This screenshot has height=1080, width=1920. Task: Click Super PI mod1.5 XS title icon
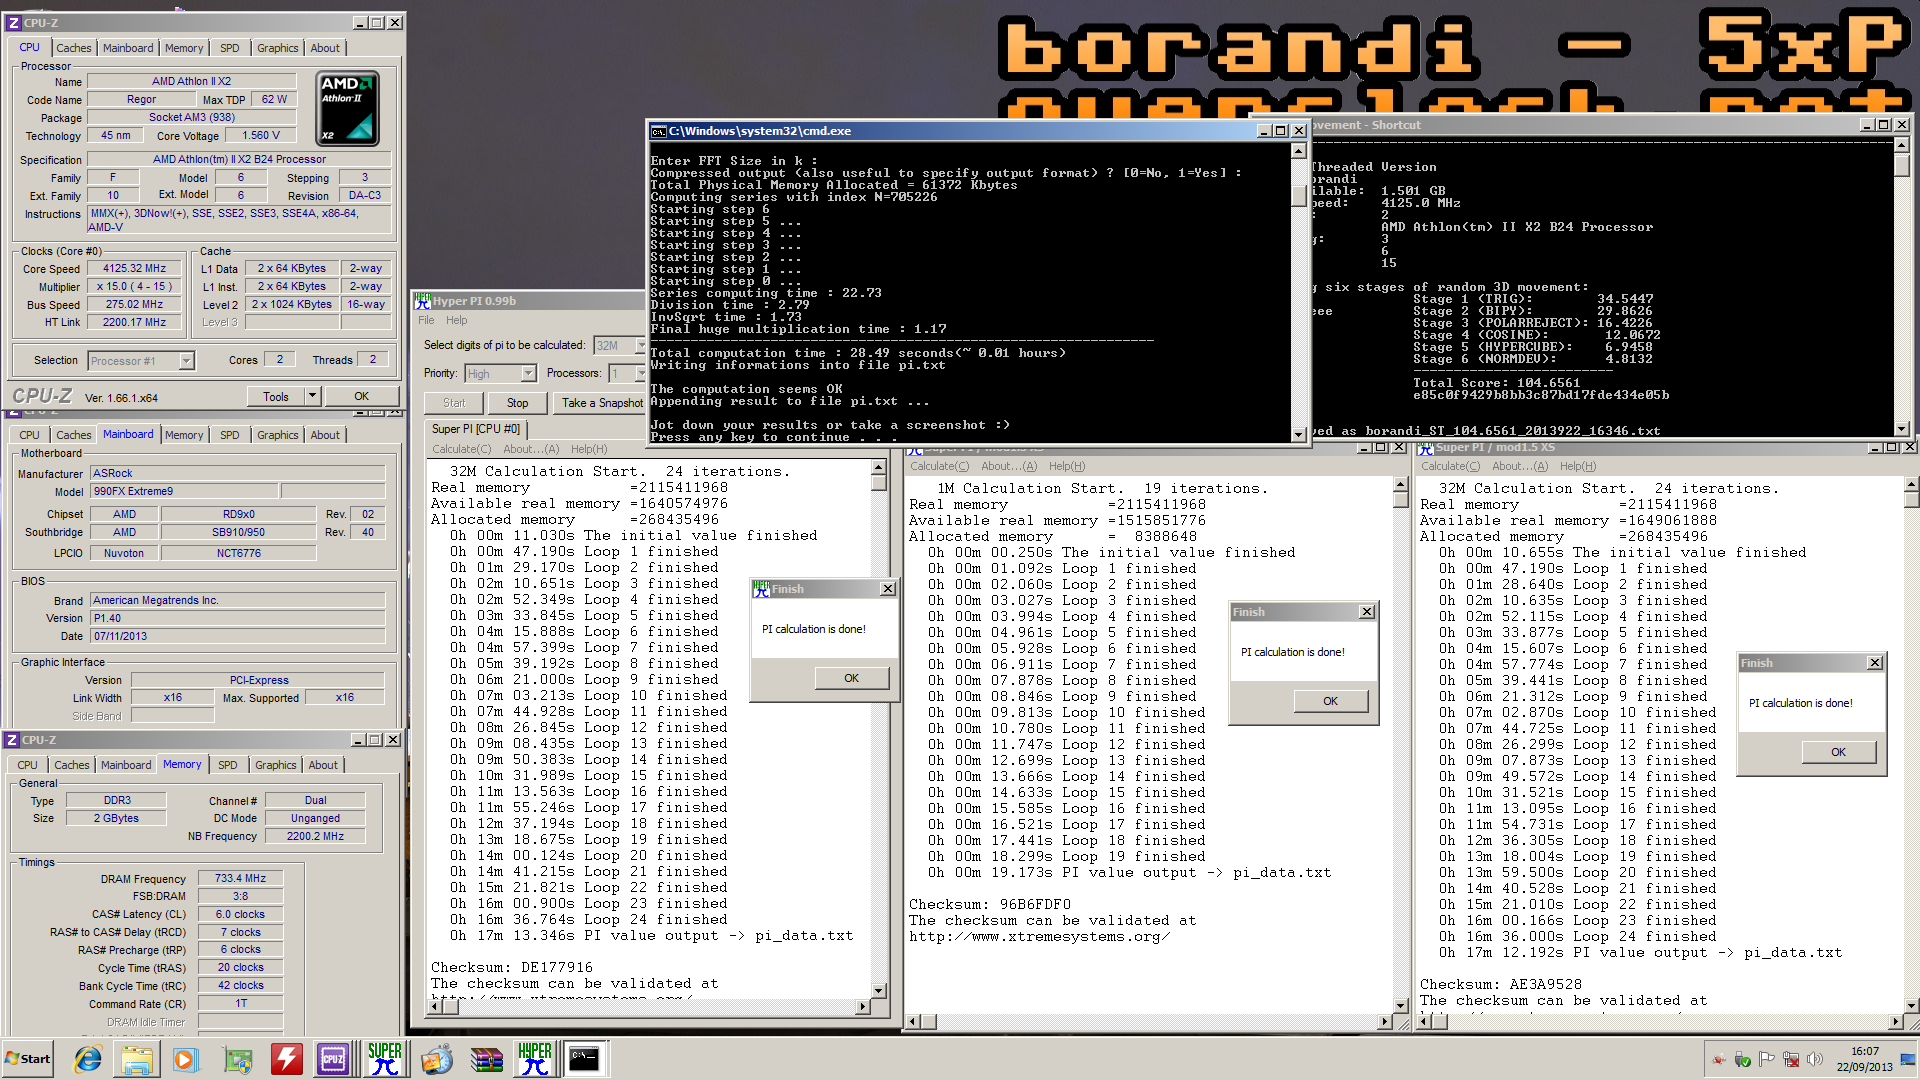(1425, 448)
